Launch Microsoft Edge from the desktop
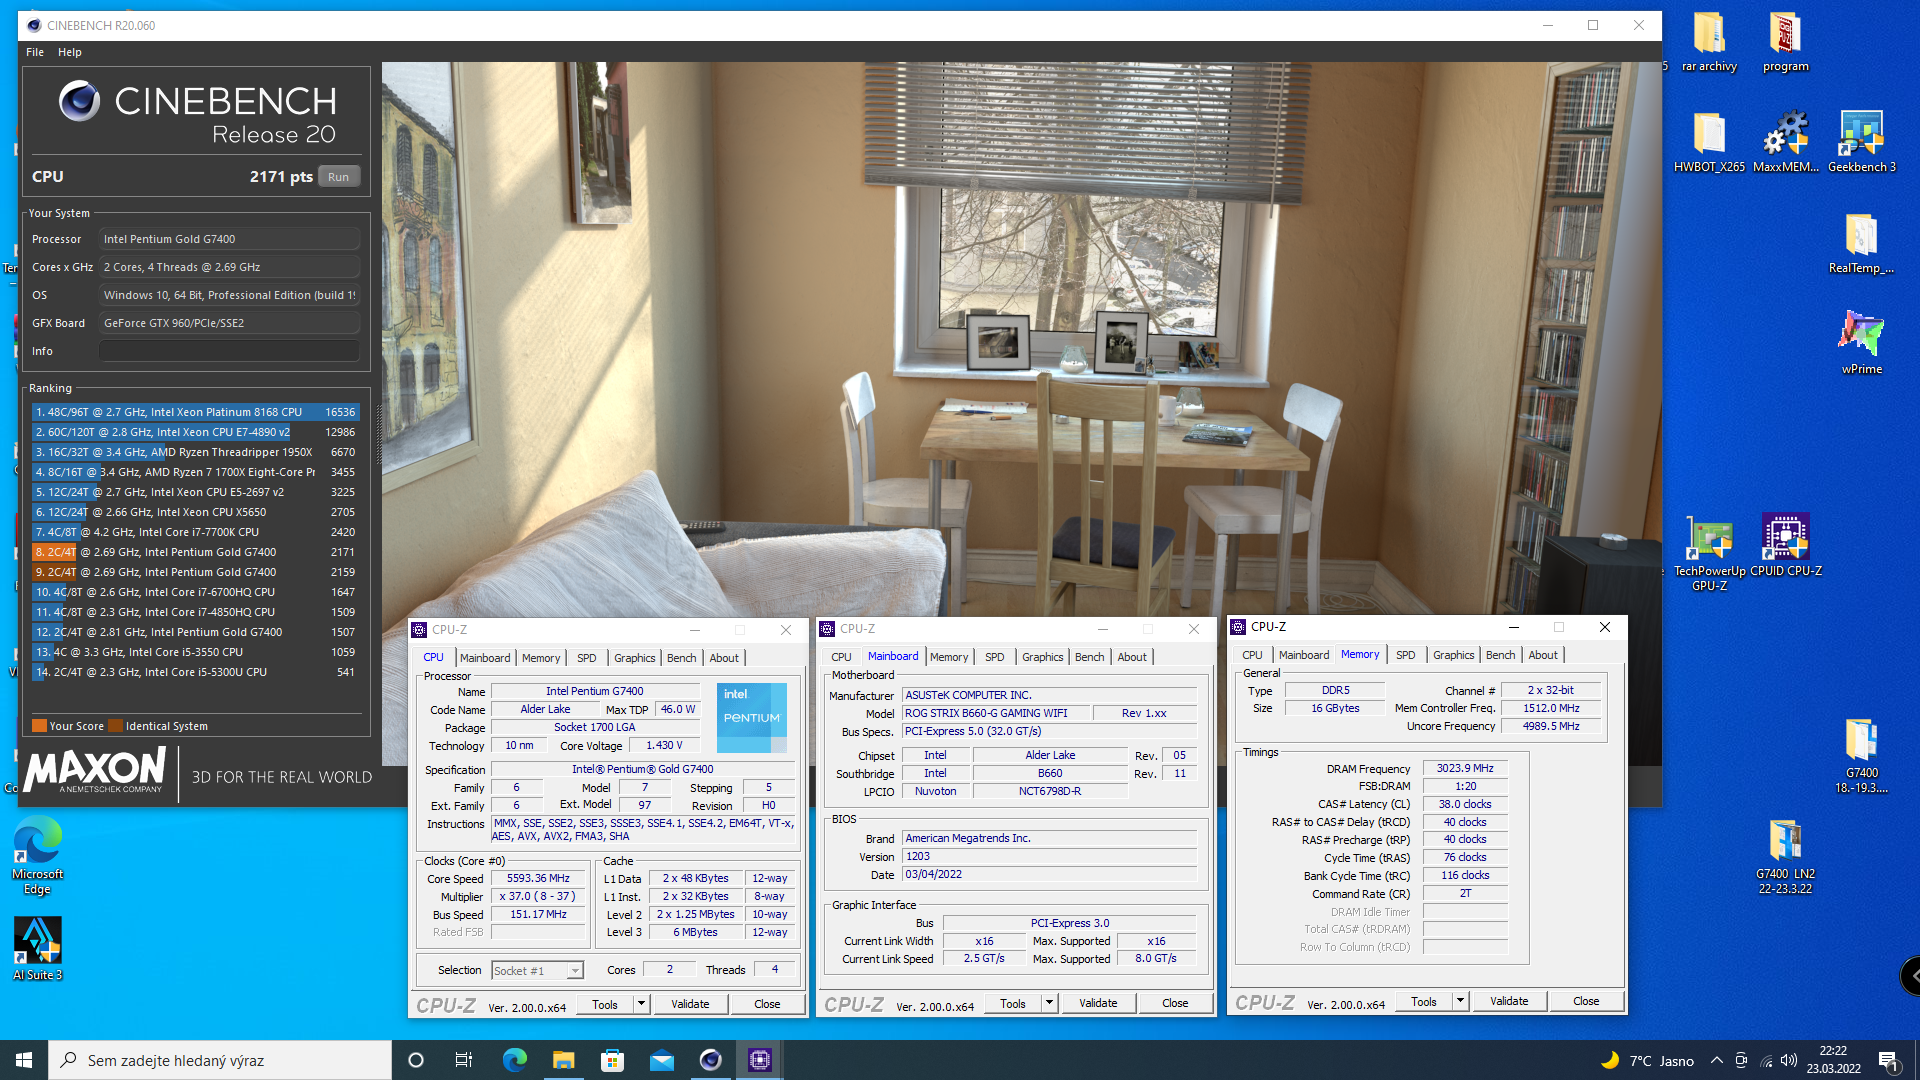The image size is (1920, 1080). point(37,856)
